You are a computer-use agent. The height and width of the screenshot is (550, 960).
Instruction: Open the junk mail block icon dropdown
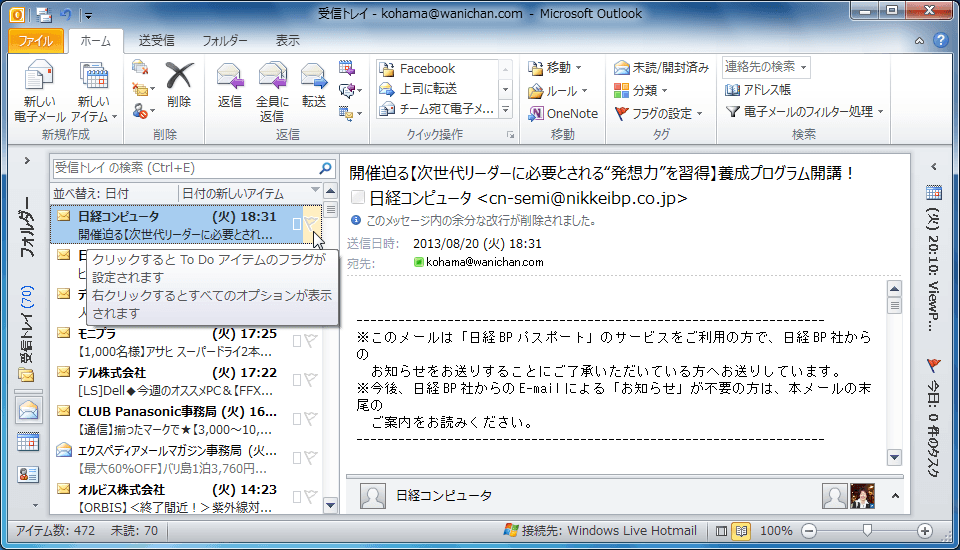tap(143, 112)
